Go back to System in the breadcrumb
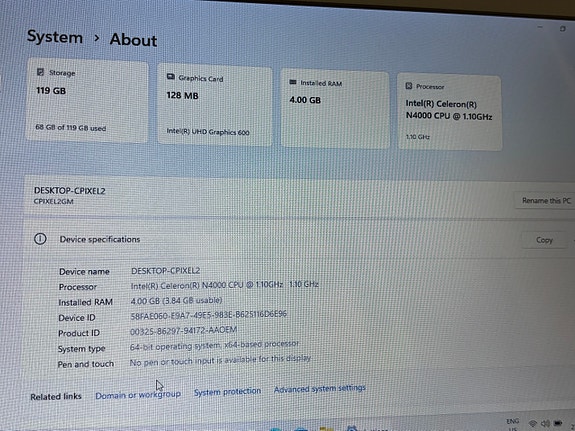 [x=55, y=37]
